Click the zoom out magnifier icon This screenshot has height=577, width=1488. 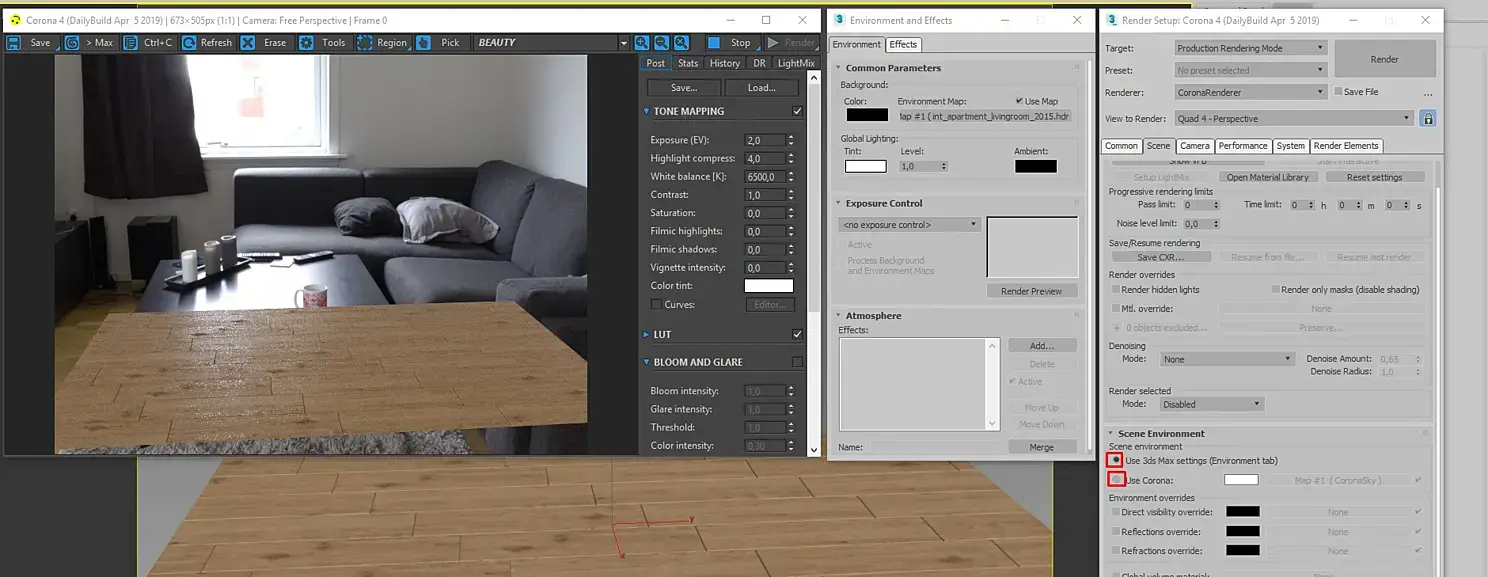661,43
